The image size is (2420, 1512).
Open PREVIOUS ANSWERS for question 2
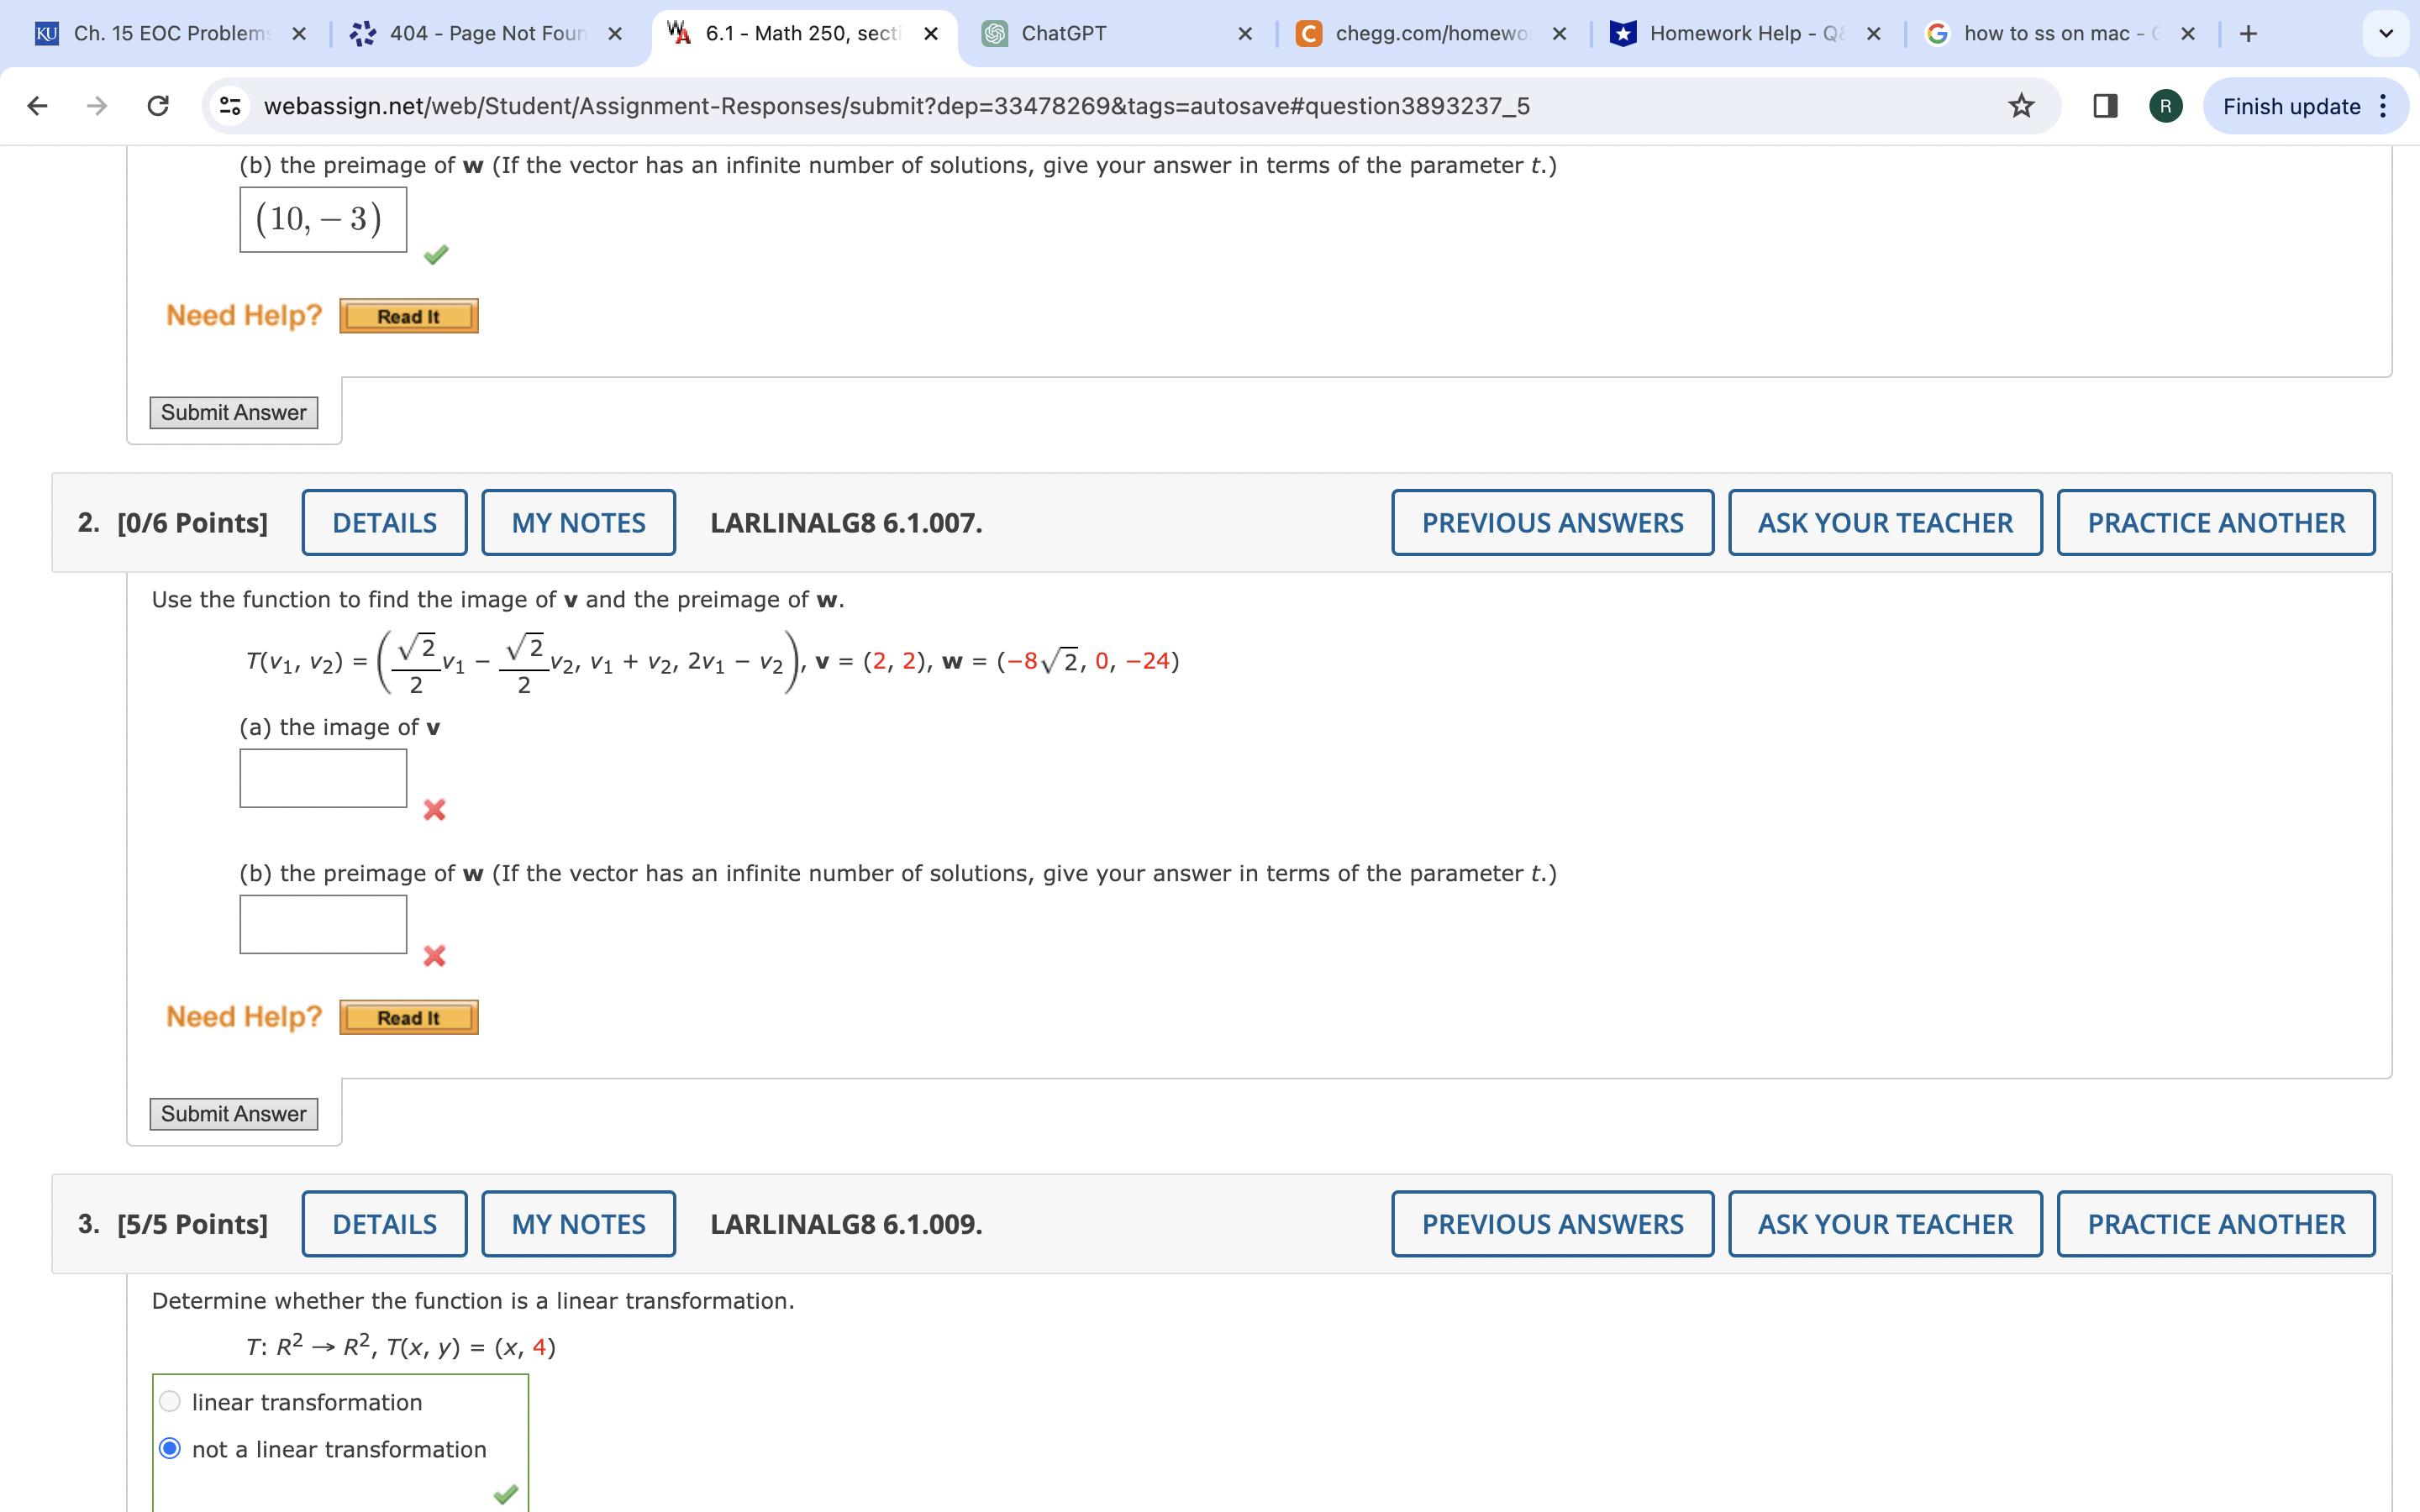coord(1552,523)
